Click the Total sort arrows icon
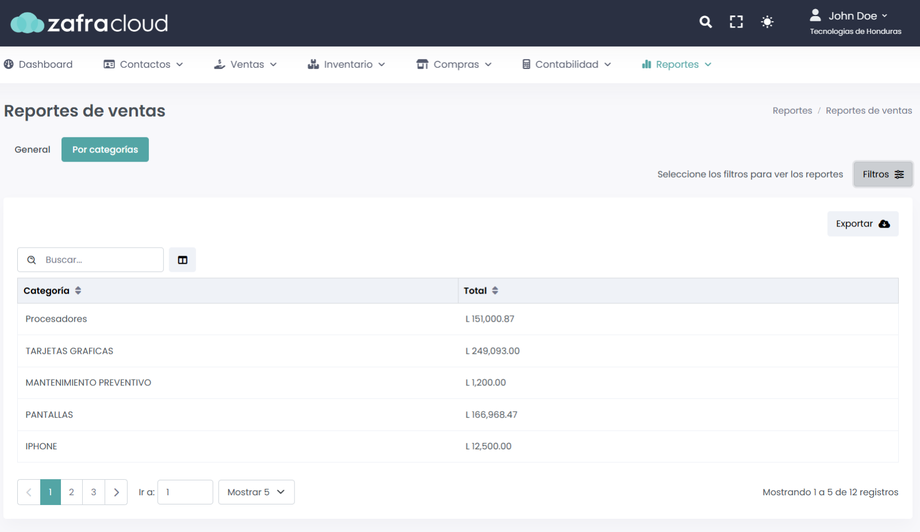This screenshot has height=532, width=920. coord(495,290)
